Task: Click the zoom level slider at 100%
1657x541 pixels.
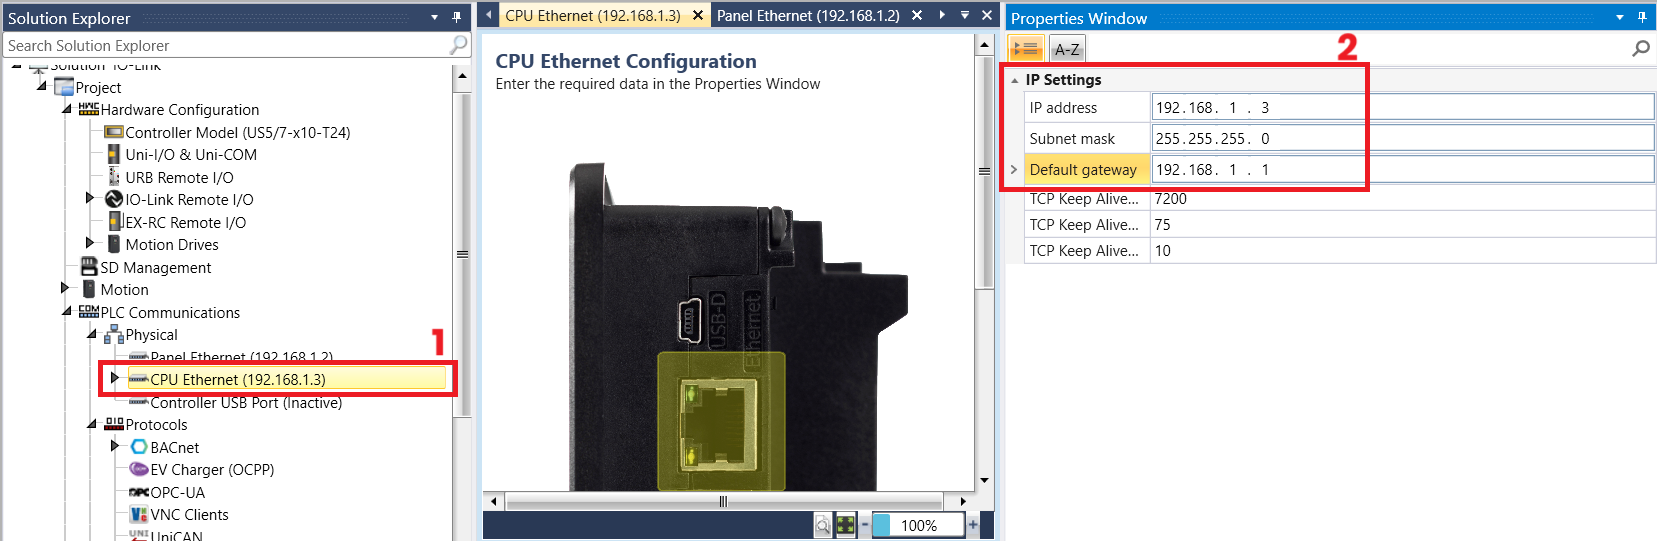Action: 918,524
